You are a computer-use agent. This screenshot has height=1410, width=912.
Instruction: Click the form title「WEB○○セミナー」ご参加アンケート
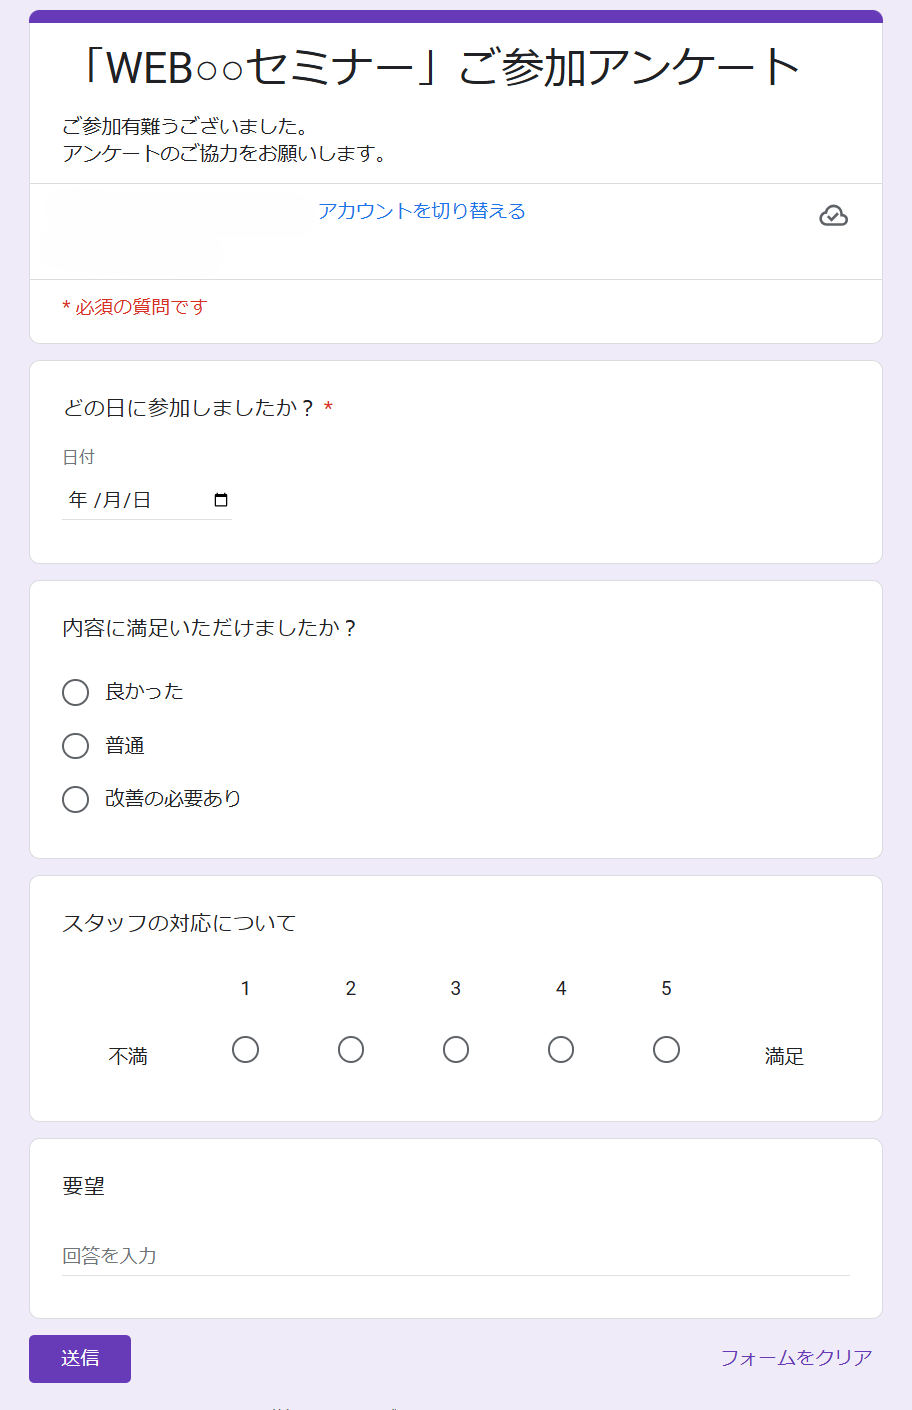[438, 68]
